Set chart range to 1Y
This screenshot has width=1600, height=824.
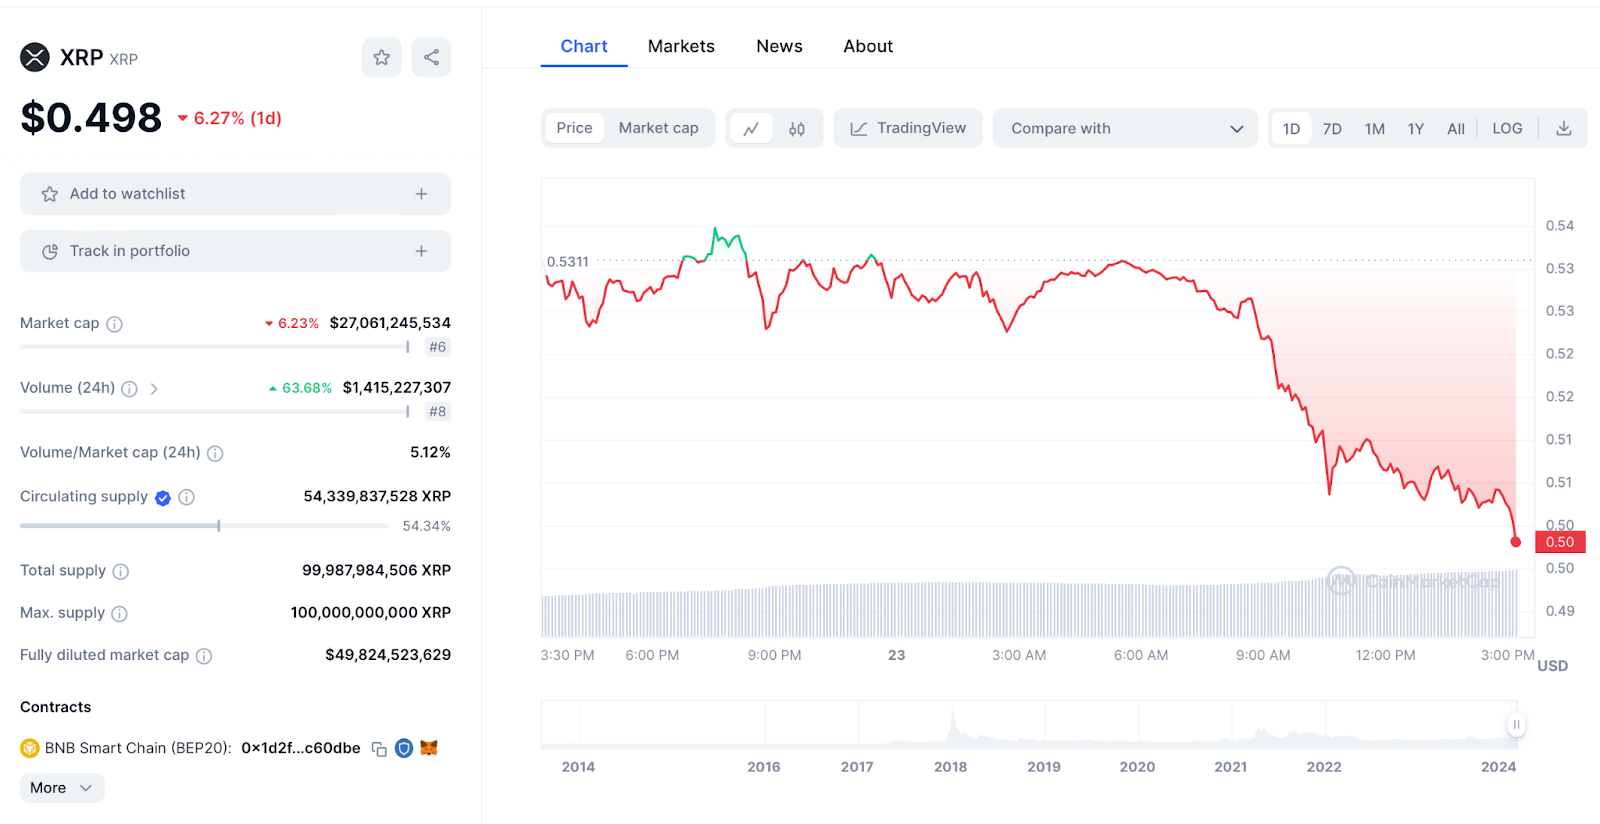1415,128
